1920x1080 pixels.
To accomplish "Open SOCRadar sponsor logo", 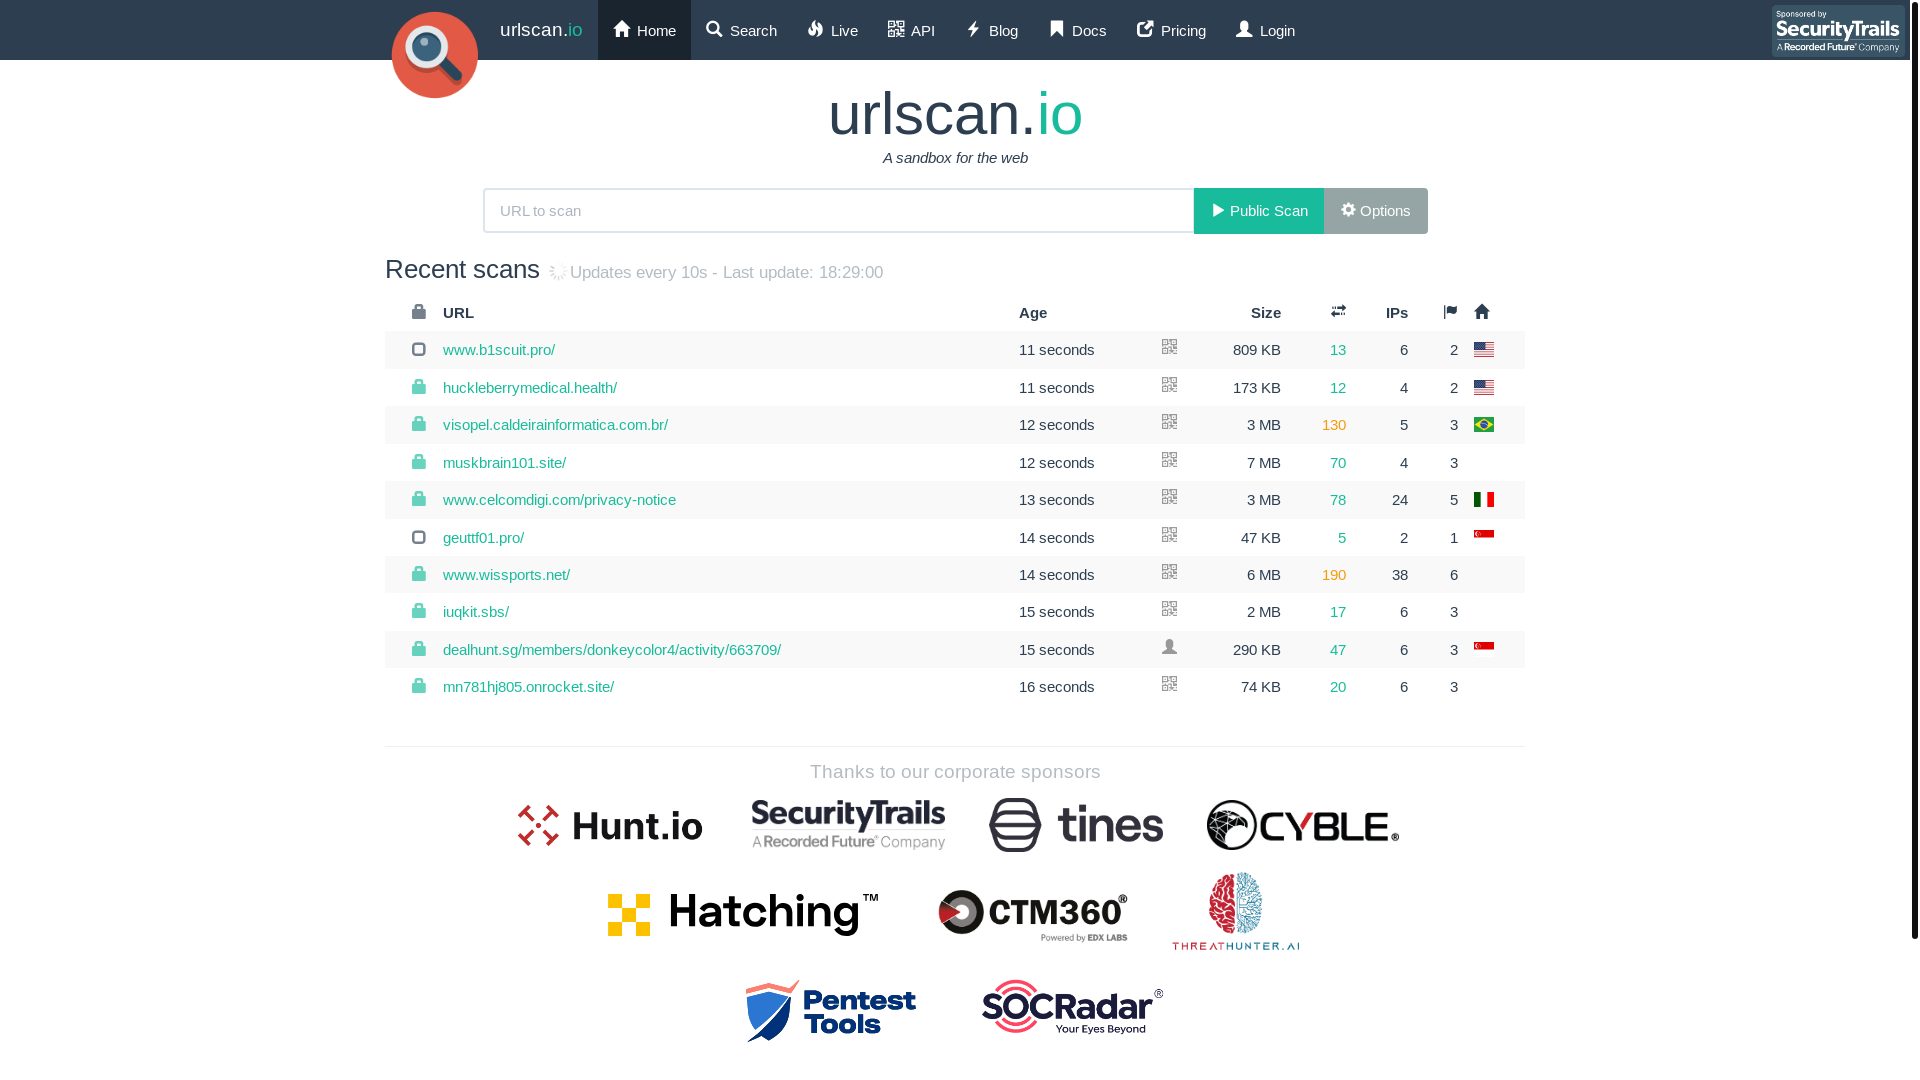I will pyautogui.click(x=1072, y=1007).
